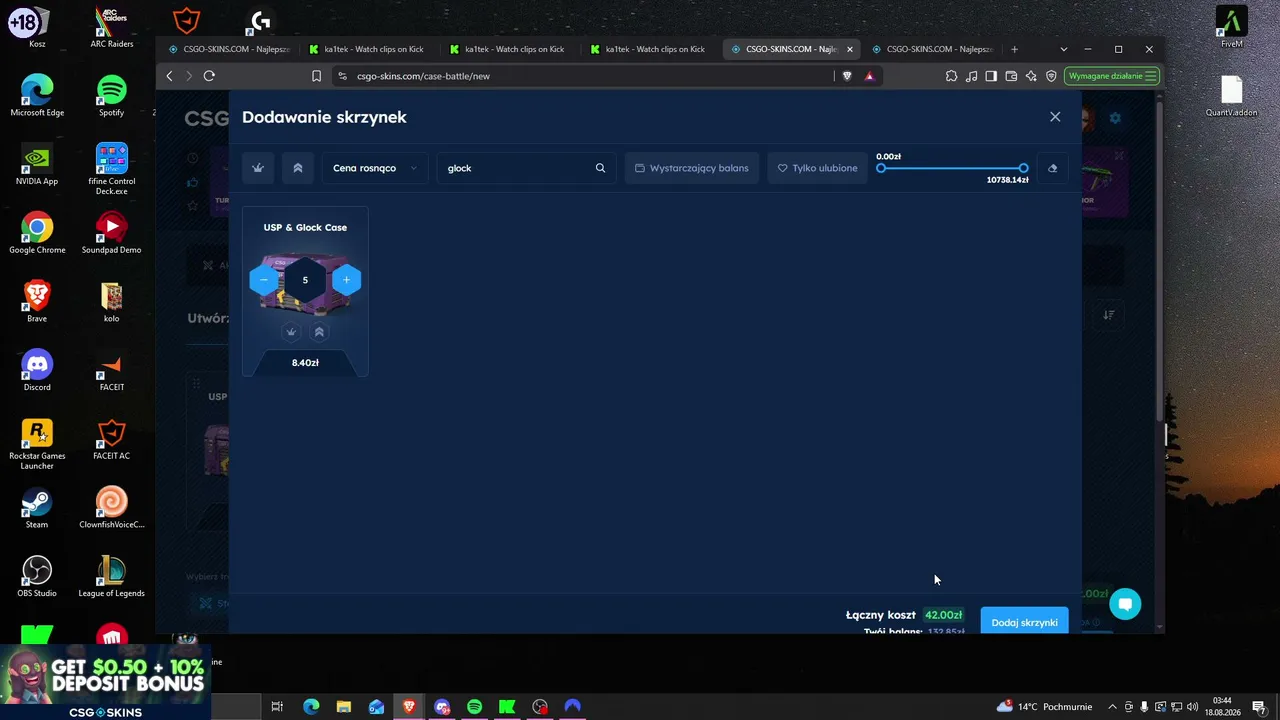Open the 'Cena rosnąco' sort dropdown
1280x720 pixels.
(x=375, y=168)
